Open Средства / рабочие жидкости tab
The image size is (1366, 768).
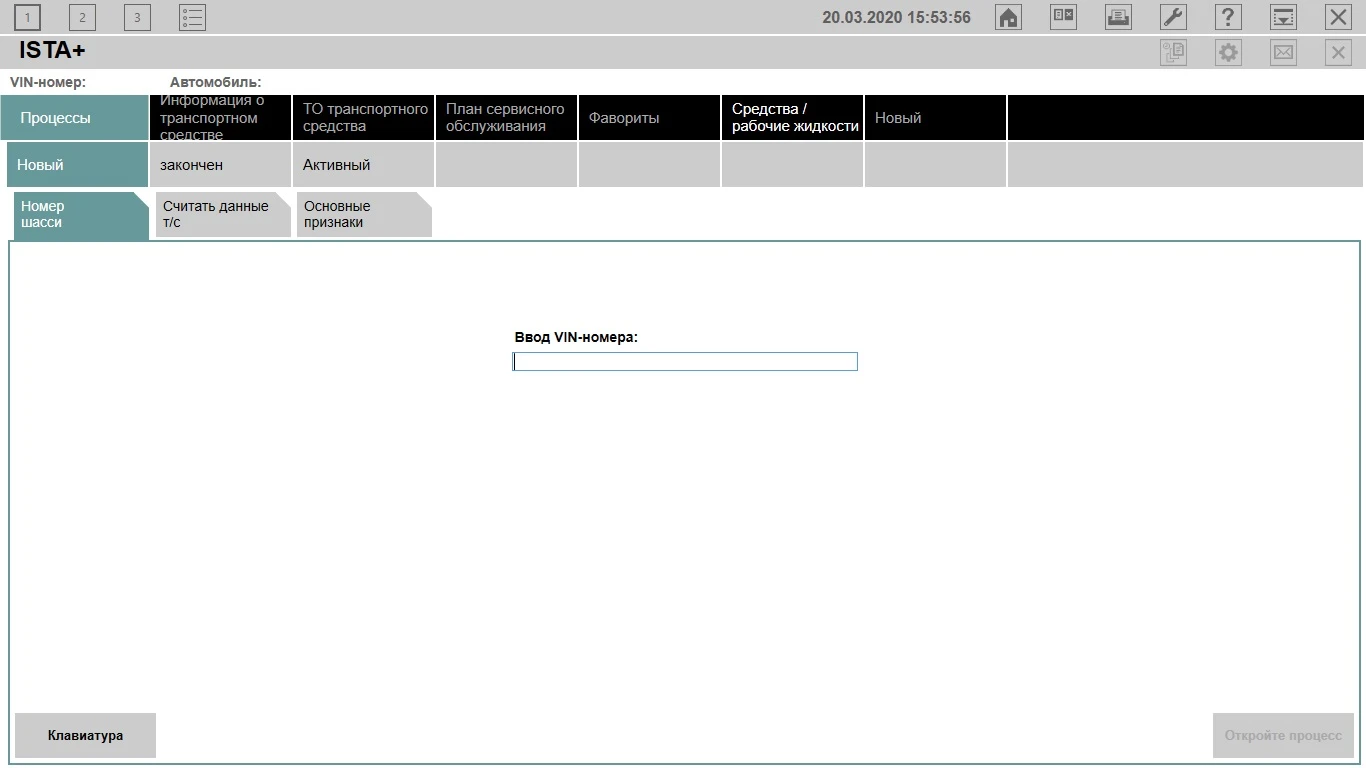793,118
